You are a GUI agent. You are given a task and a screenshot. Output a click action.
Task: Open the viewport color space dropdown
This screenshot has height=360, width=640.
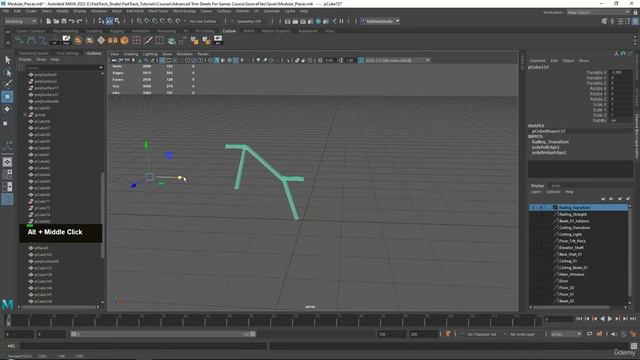(397, 60)
